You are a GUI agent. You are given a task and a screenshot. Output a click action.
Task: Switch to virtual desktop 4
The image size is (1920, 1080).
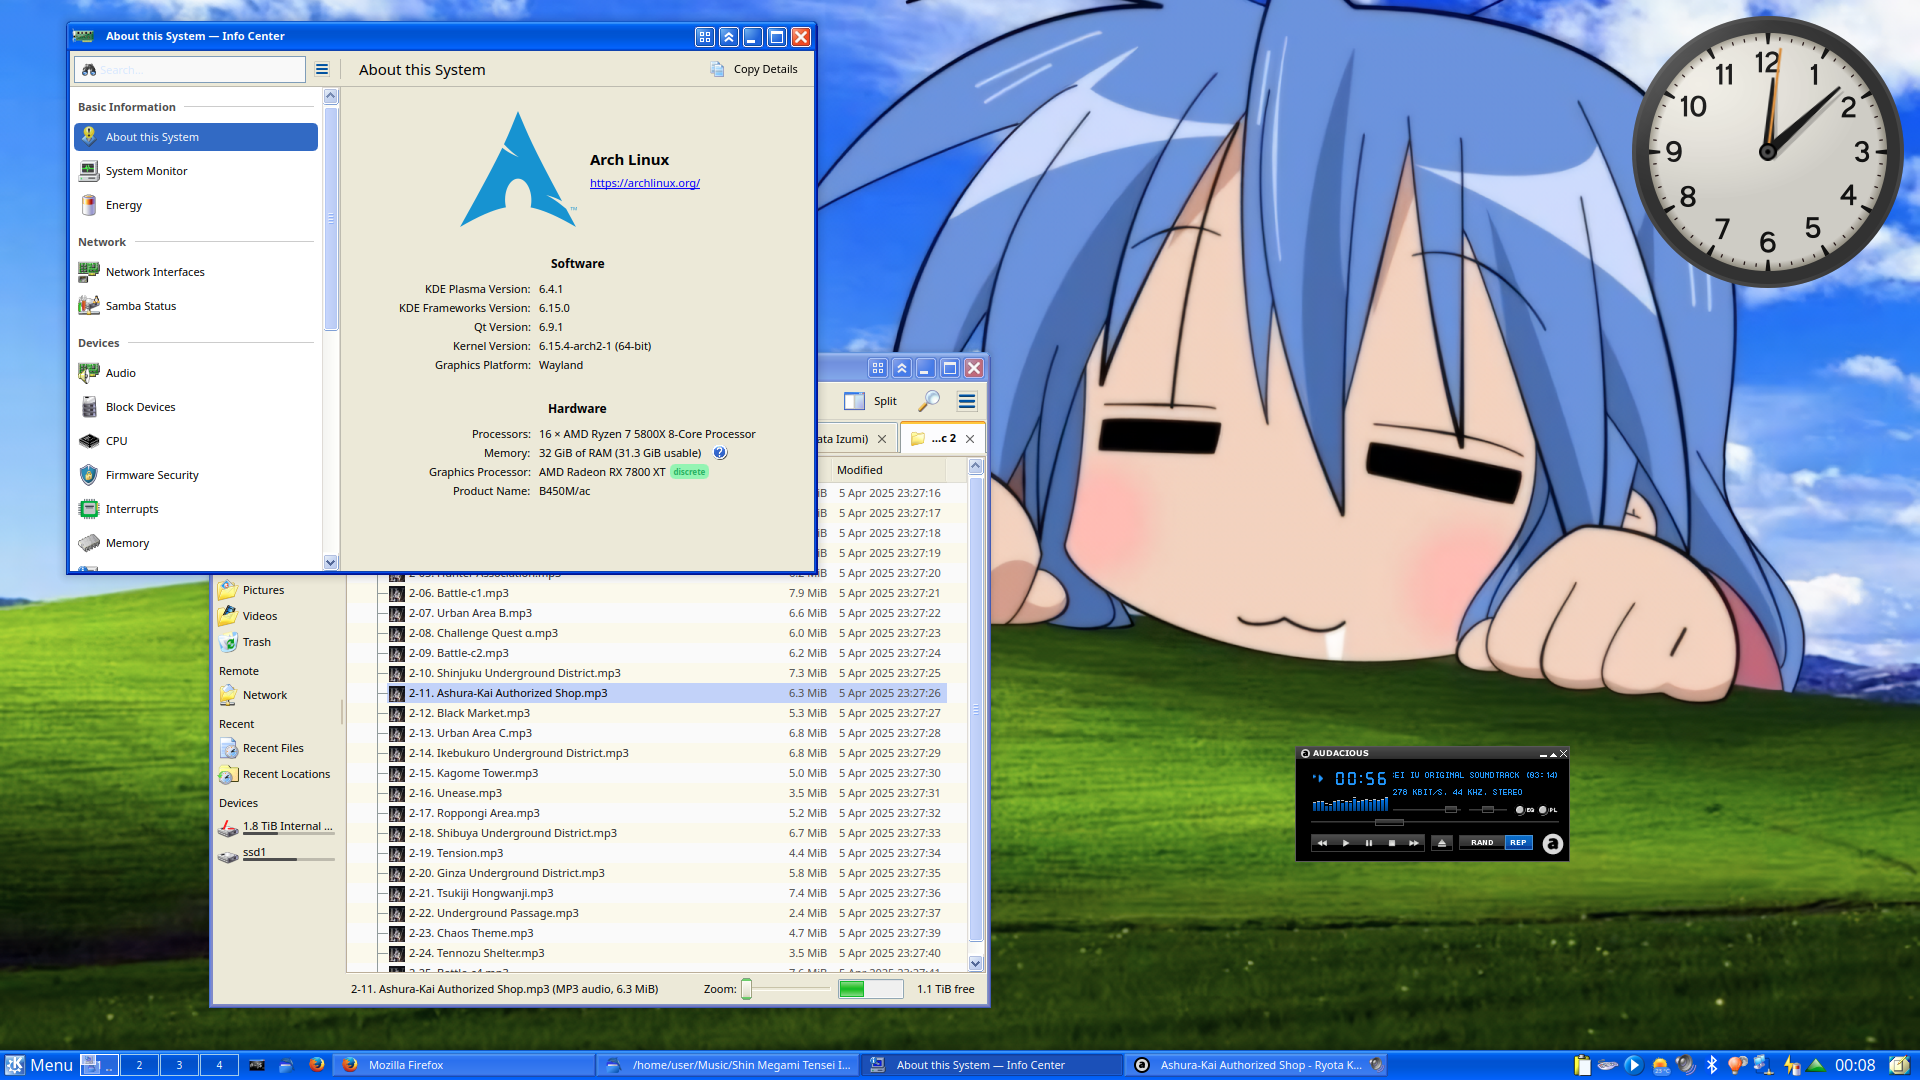[219, 1065]
